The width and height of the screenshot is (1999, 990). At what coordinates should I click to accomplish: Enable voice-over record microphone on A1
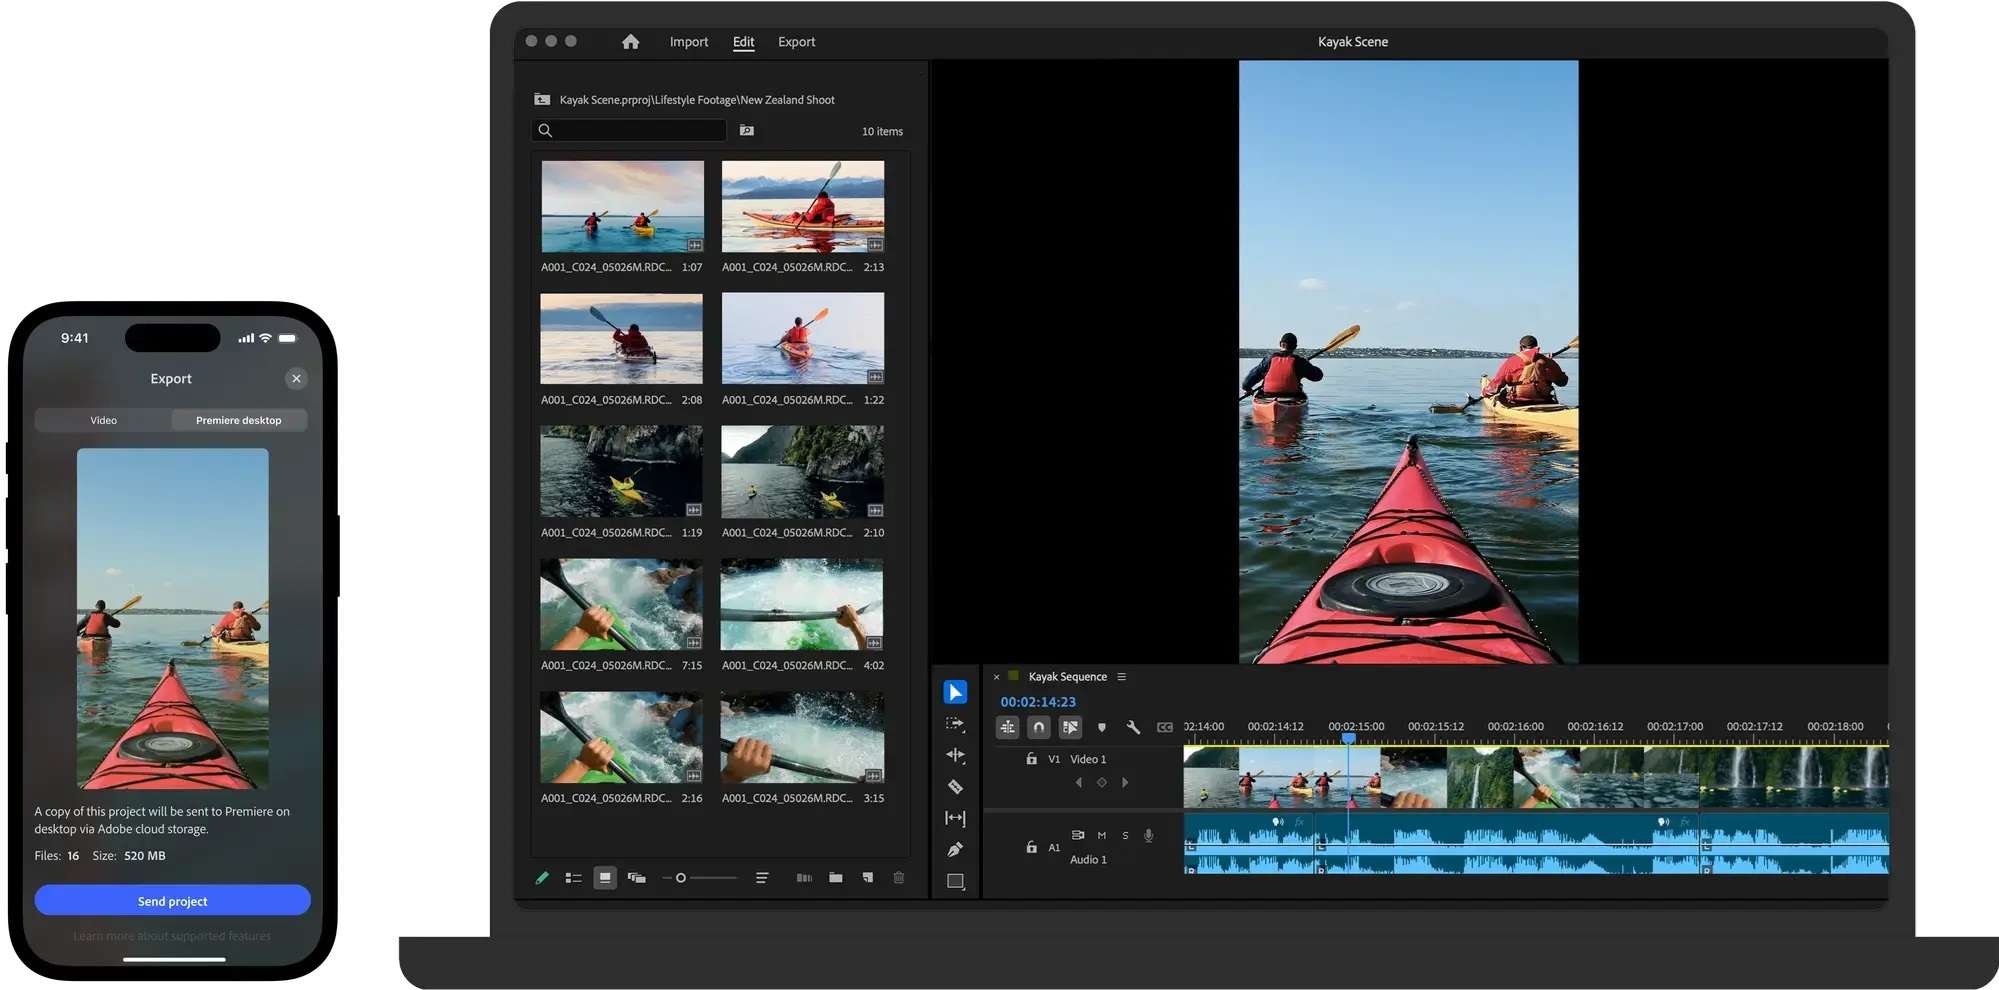(1149, 835)
